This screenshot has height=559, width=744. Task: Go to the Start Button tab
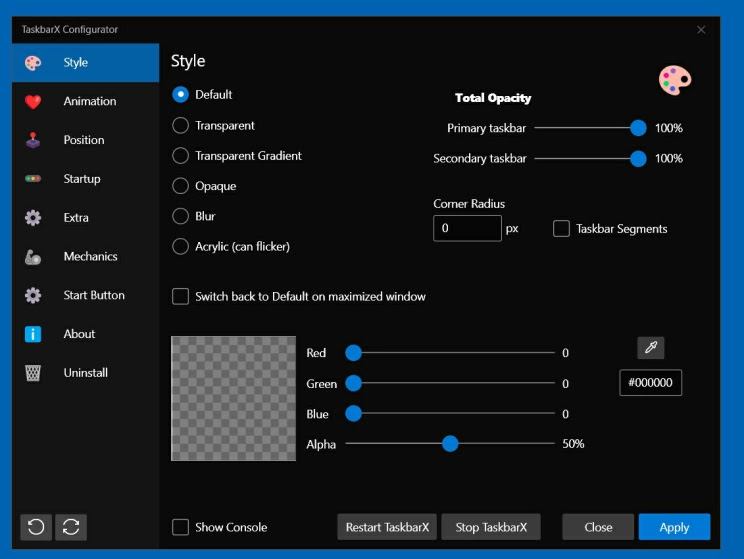(x=94, y=295)
